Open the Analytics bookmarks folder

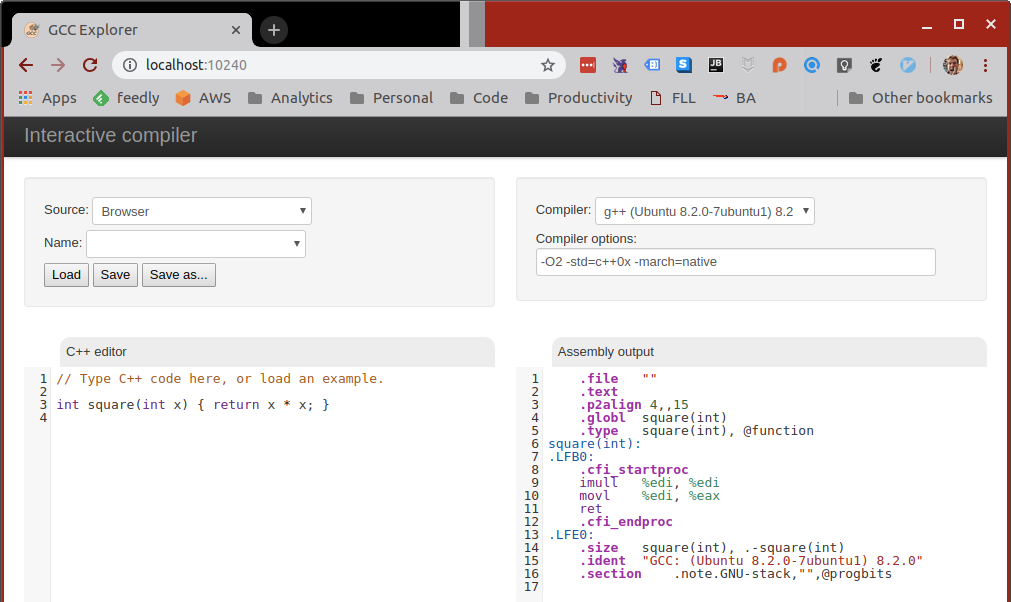click(x=290, y=98)
